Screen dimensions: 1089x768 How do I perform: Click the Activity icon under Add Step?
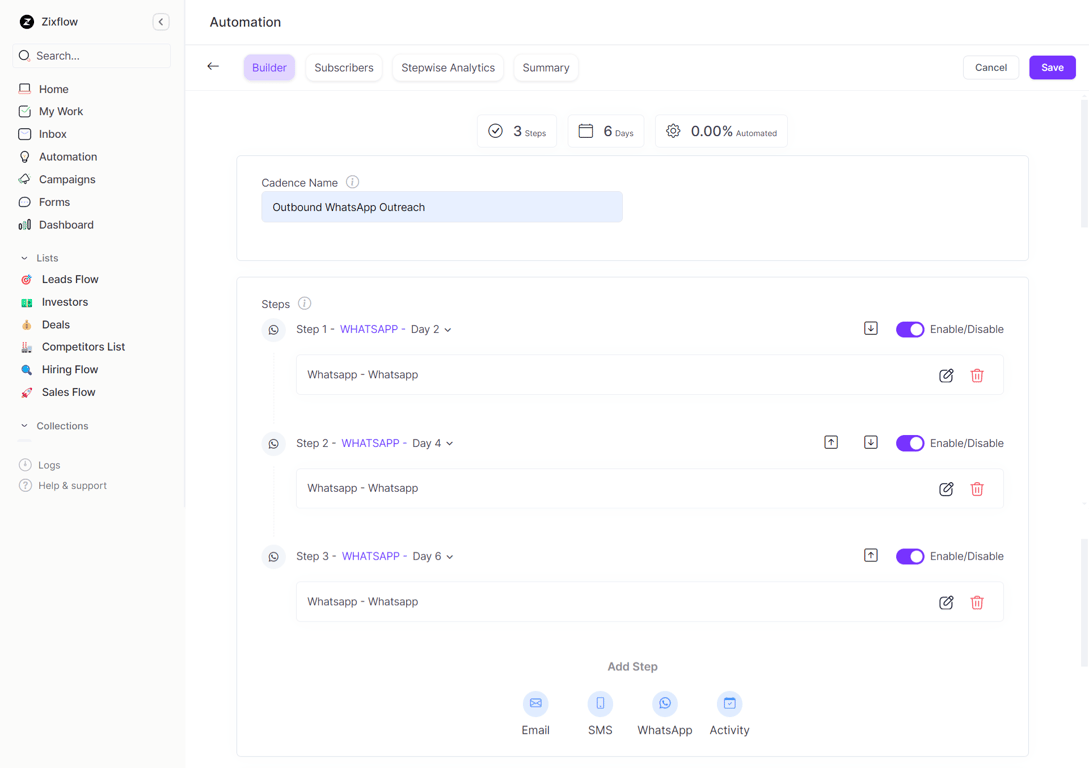point(729,703)
